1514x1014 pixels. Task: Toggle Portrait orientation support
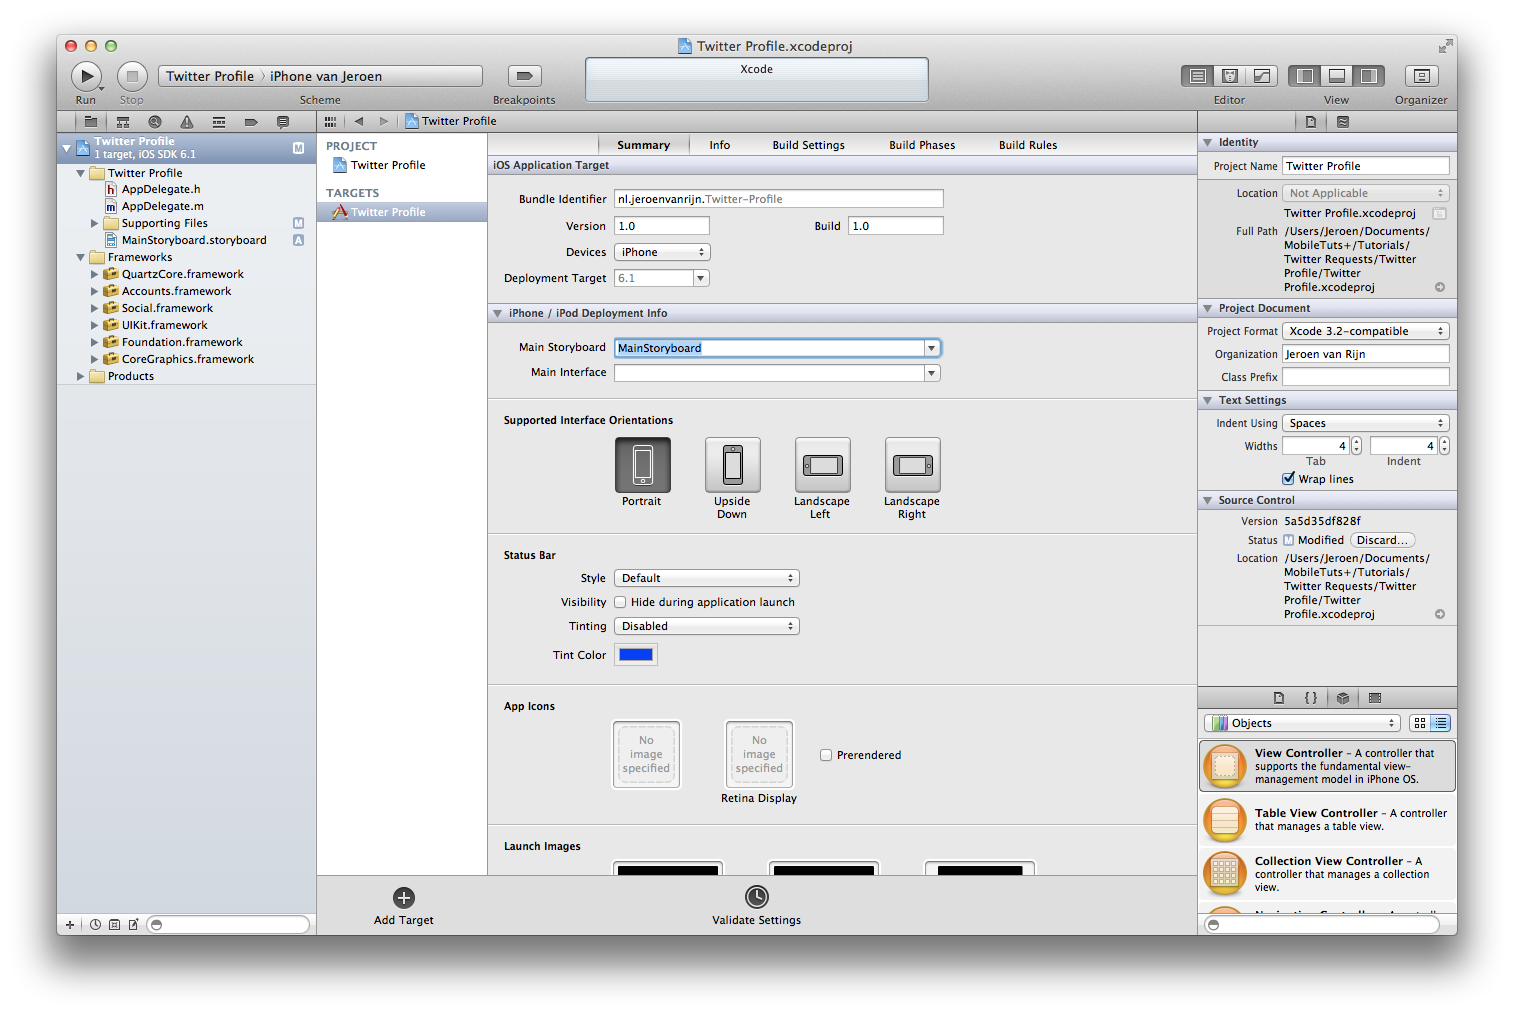[642, 465]
